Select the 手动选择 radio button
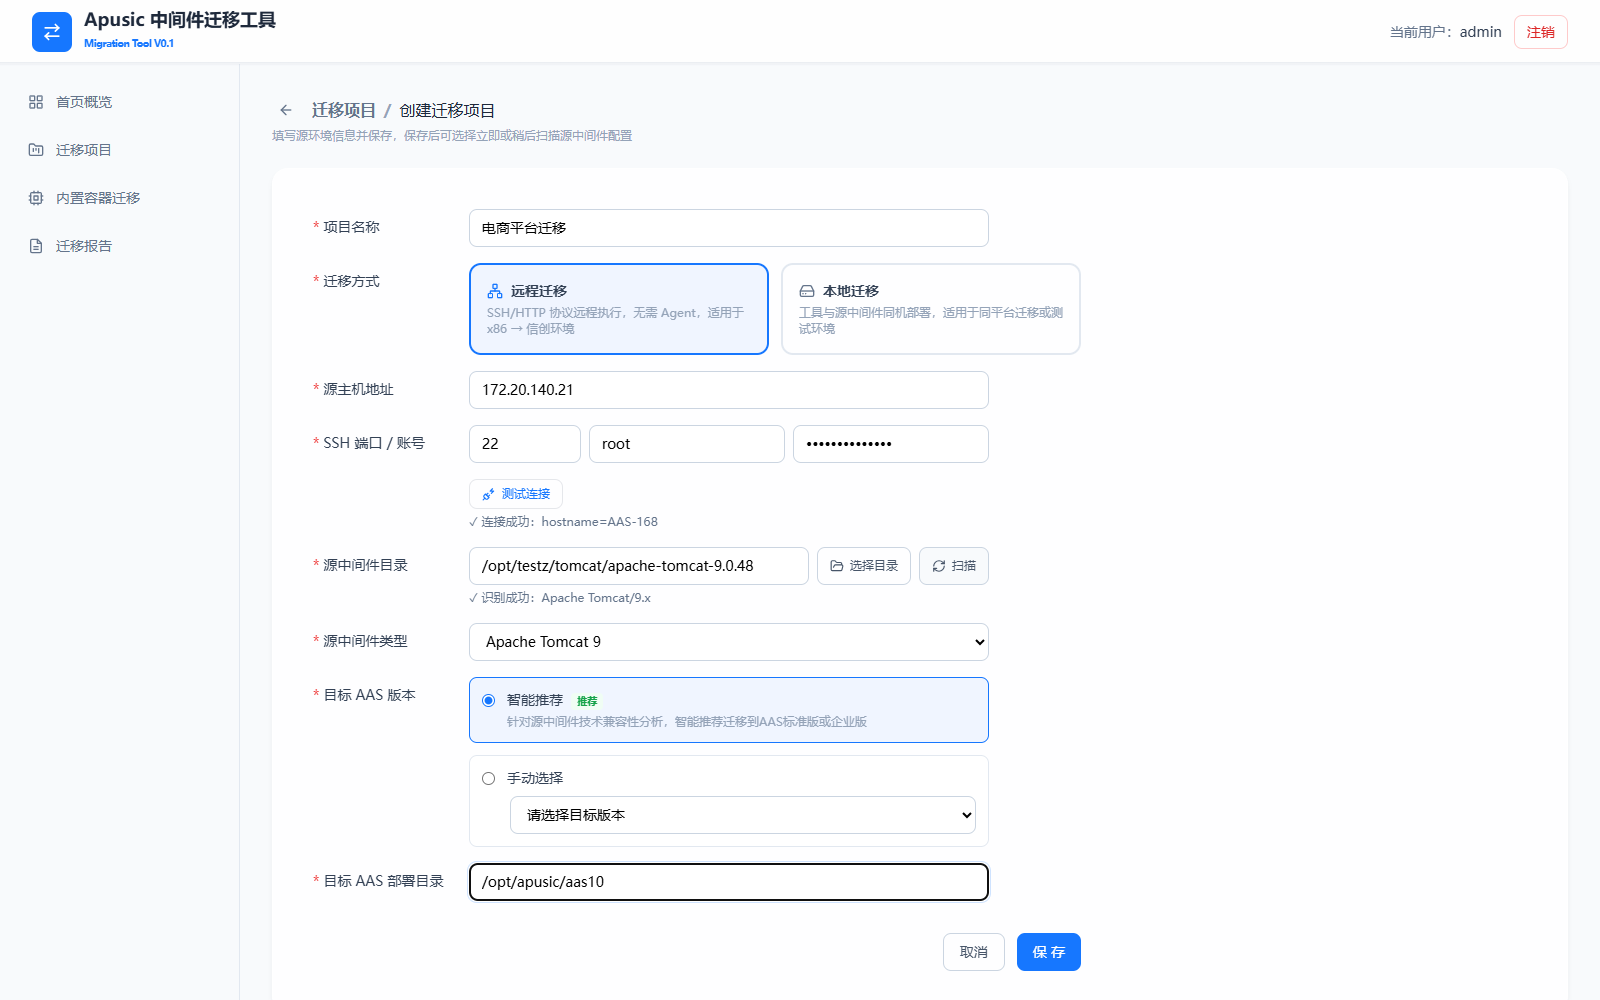 point(488,779)
